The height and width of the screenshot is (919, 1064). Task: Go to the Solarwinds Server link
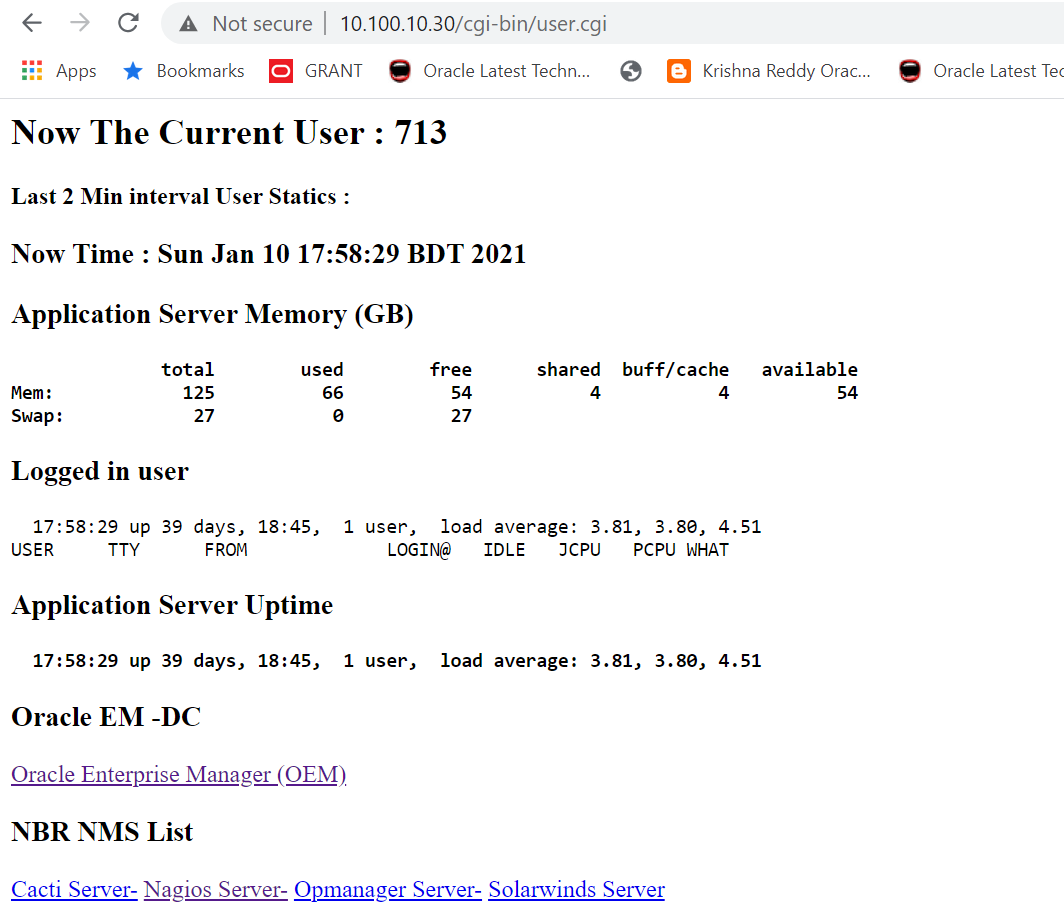point(576,890)
